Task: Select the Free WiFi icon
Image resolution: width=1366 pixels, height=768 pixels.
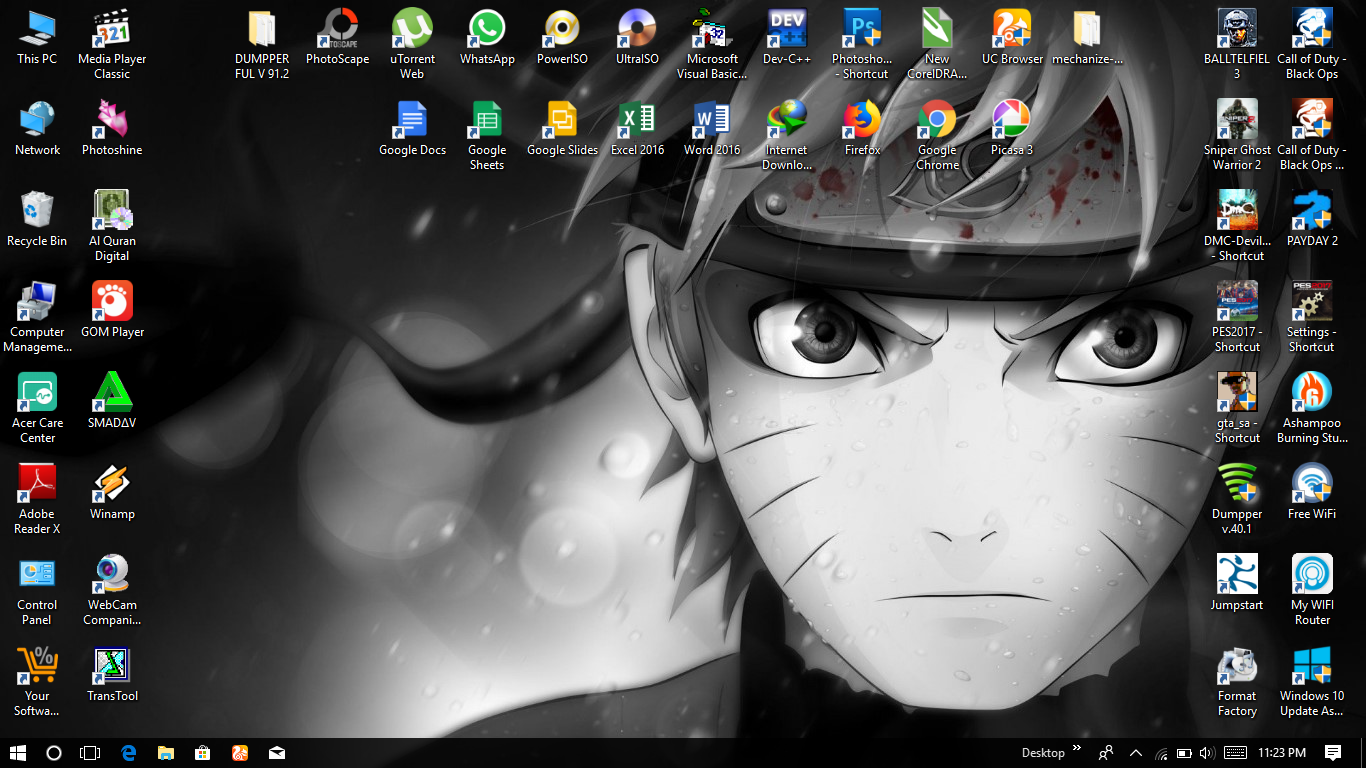Action: [x=1312, y=484]
